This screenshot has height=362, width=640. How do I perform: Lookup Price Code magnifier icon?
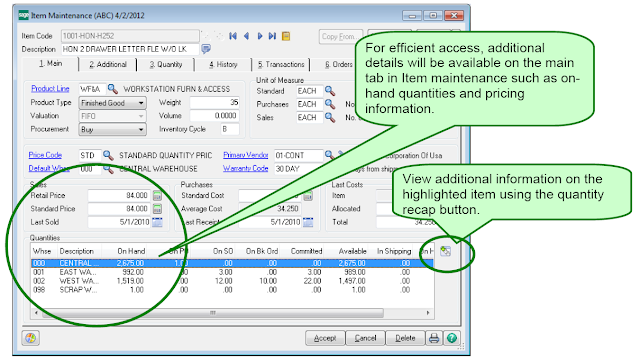108,155
